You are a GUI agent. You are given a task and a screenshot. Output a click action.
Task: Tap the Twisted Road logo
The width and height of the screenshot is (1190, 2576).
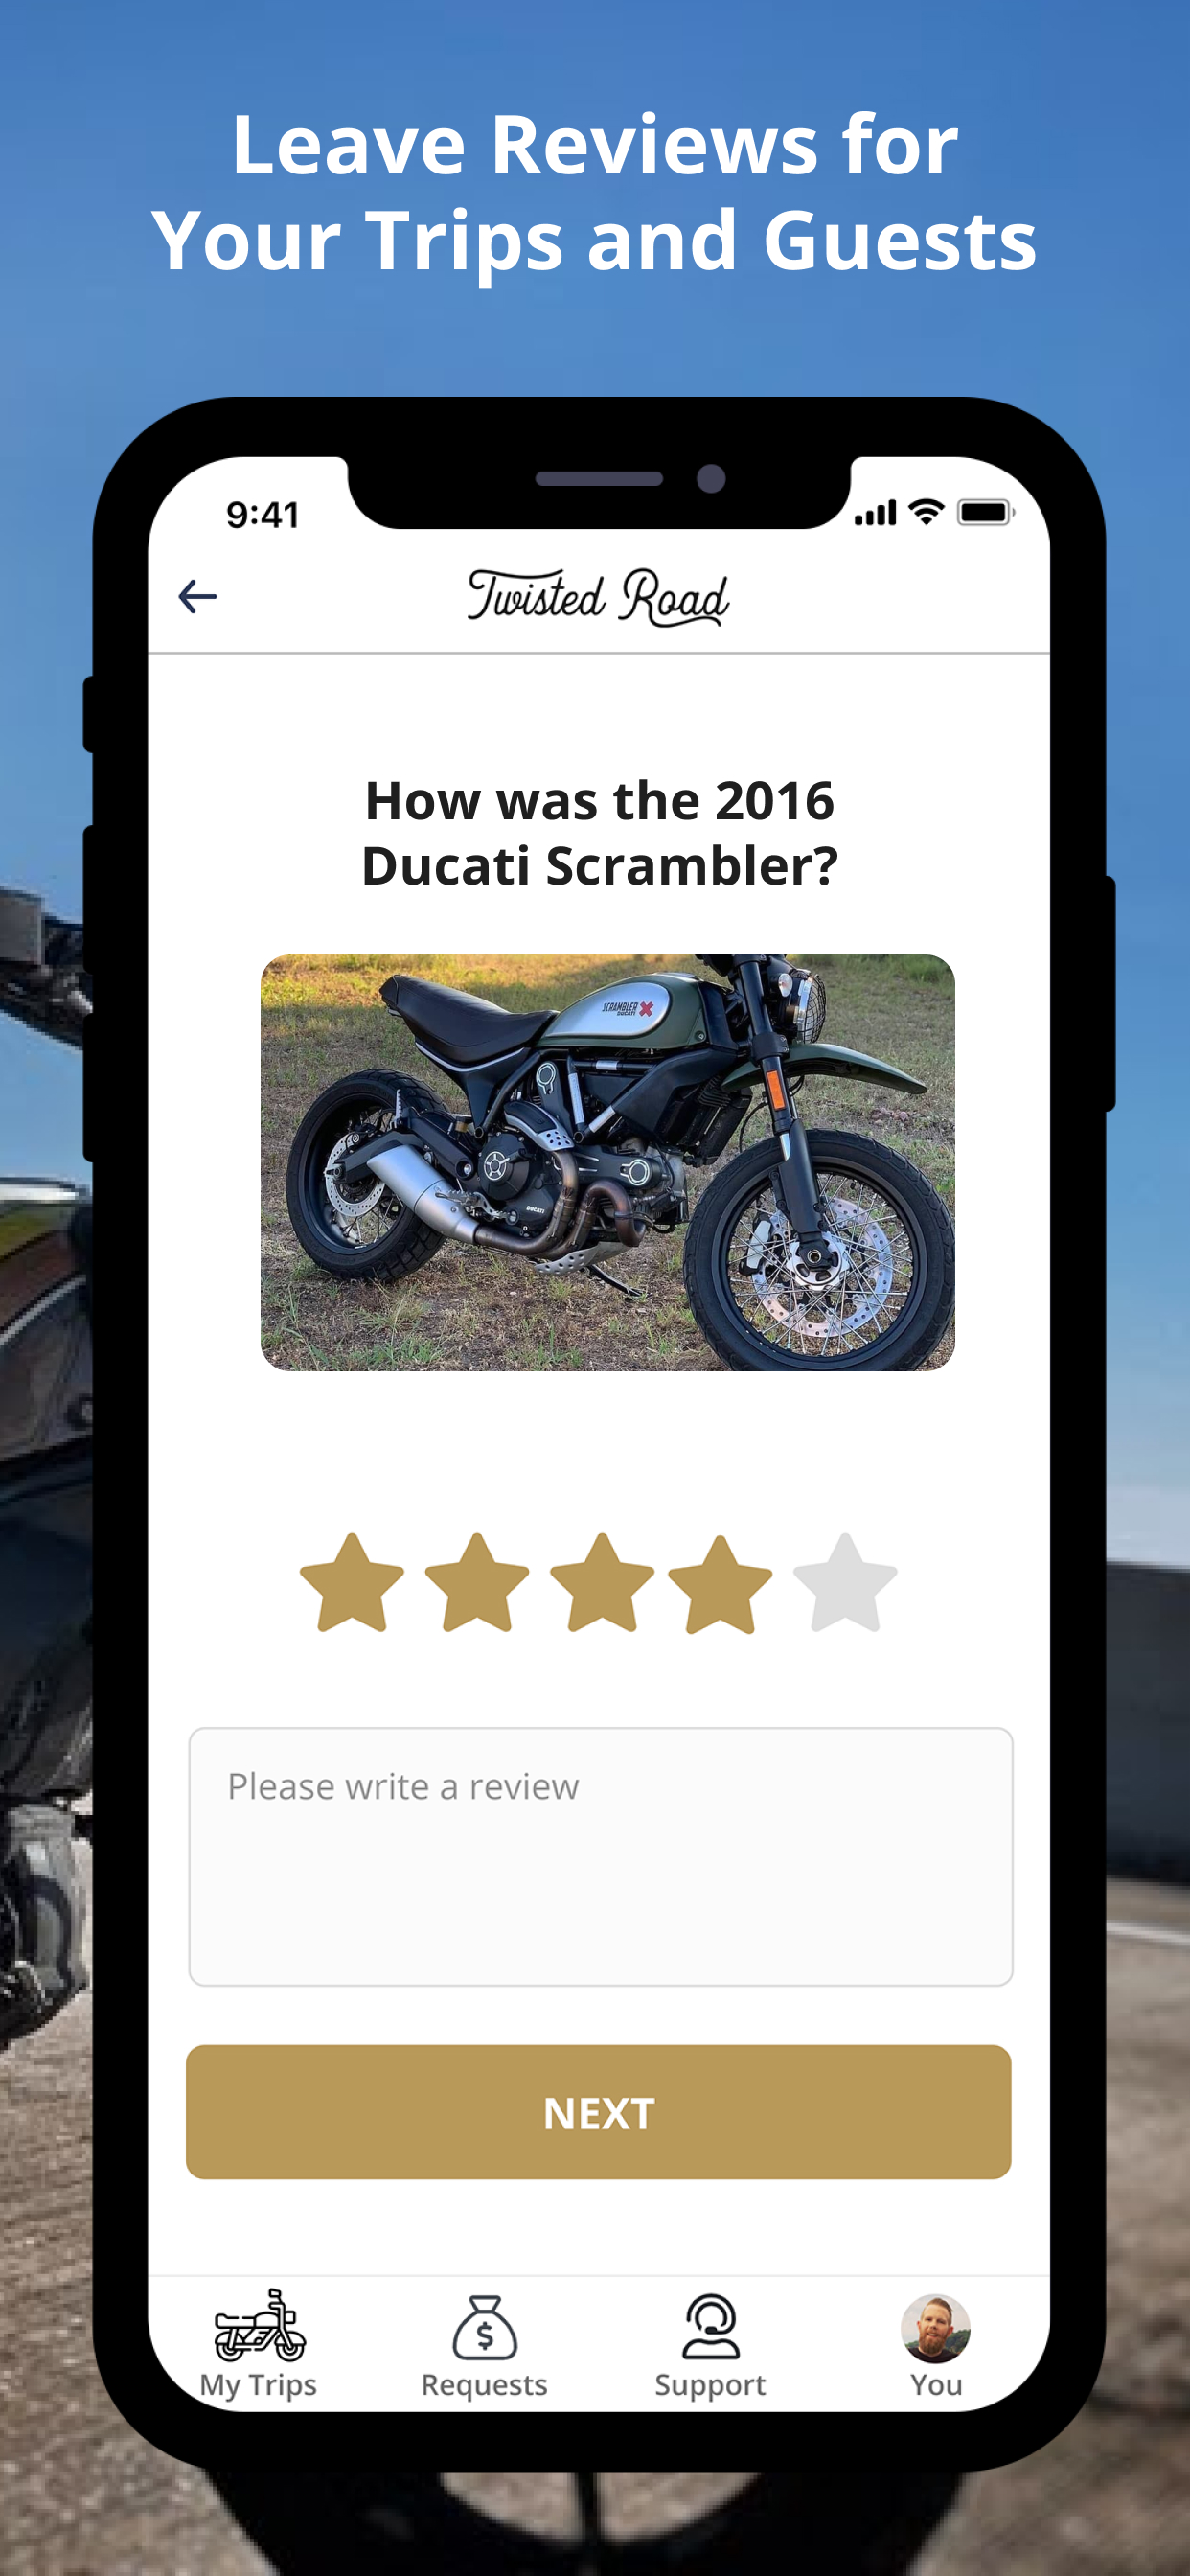pyautogui.click(x=598, y=597)
